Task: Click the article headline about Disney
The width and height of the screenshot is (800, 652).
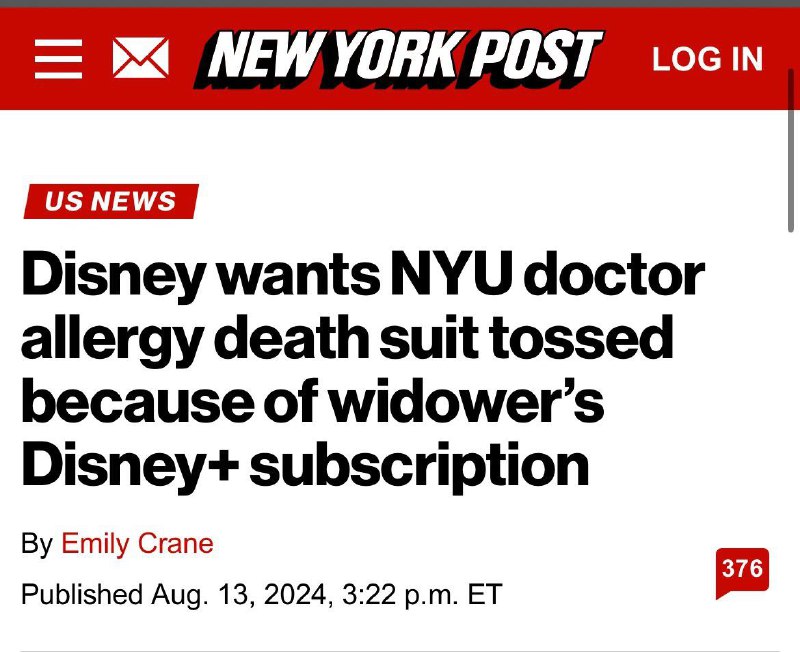Action: click(x=362, y=370)
